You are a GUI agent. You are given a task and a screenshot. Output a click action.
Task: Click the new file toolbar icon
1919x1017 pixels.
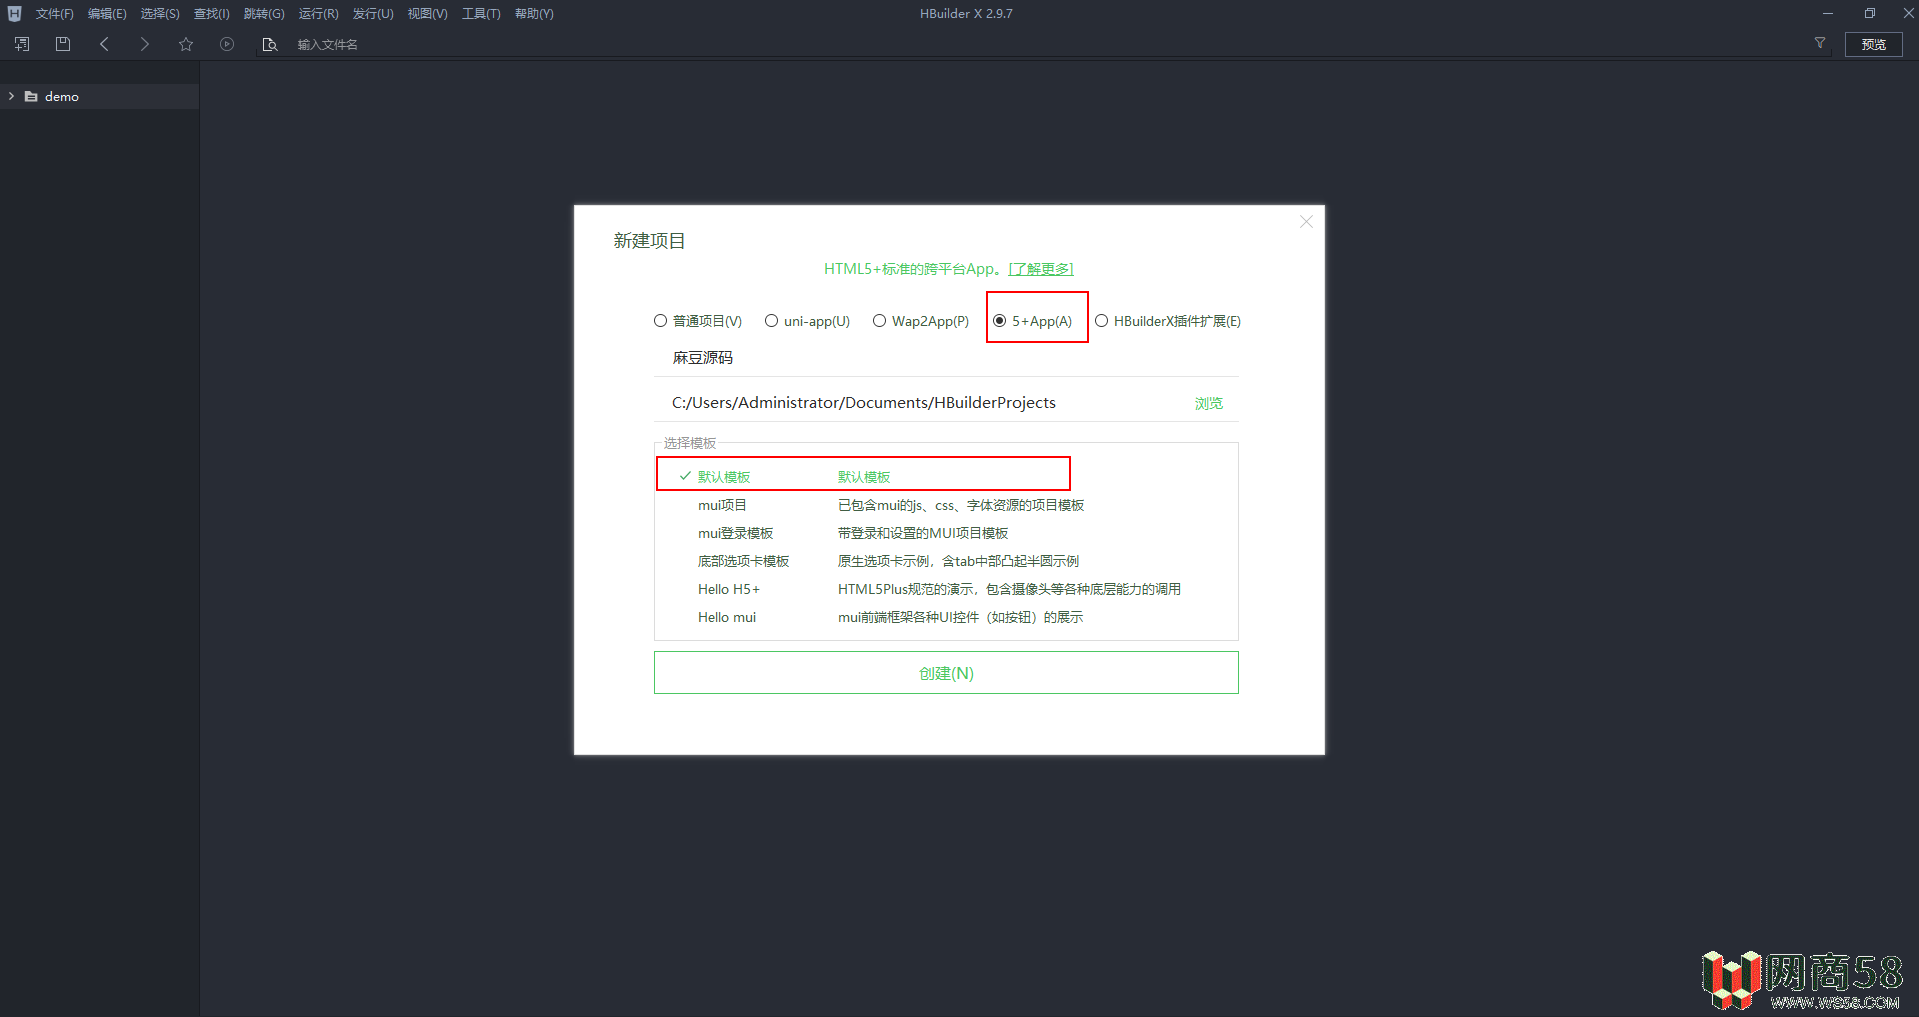(x=22, y=44)
